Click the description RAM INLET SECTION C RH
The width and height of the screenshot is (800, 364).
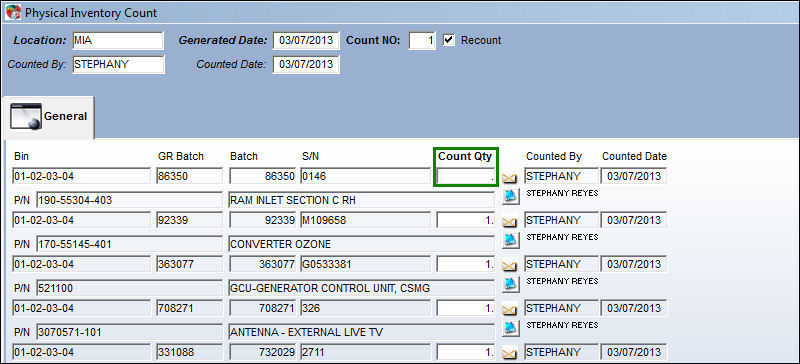362,201
